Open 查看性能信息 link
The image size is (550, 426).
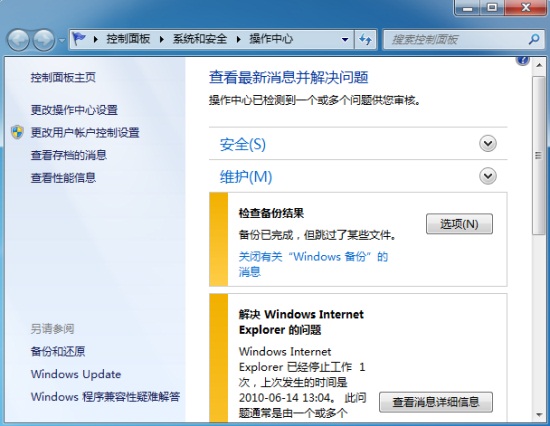pos(63,178)
